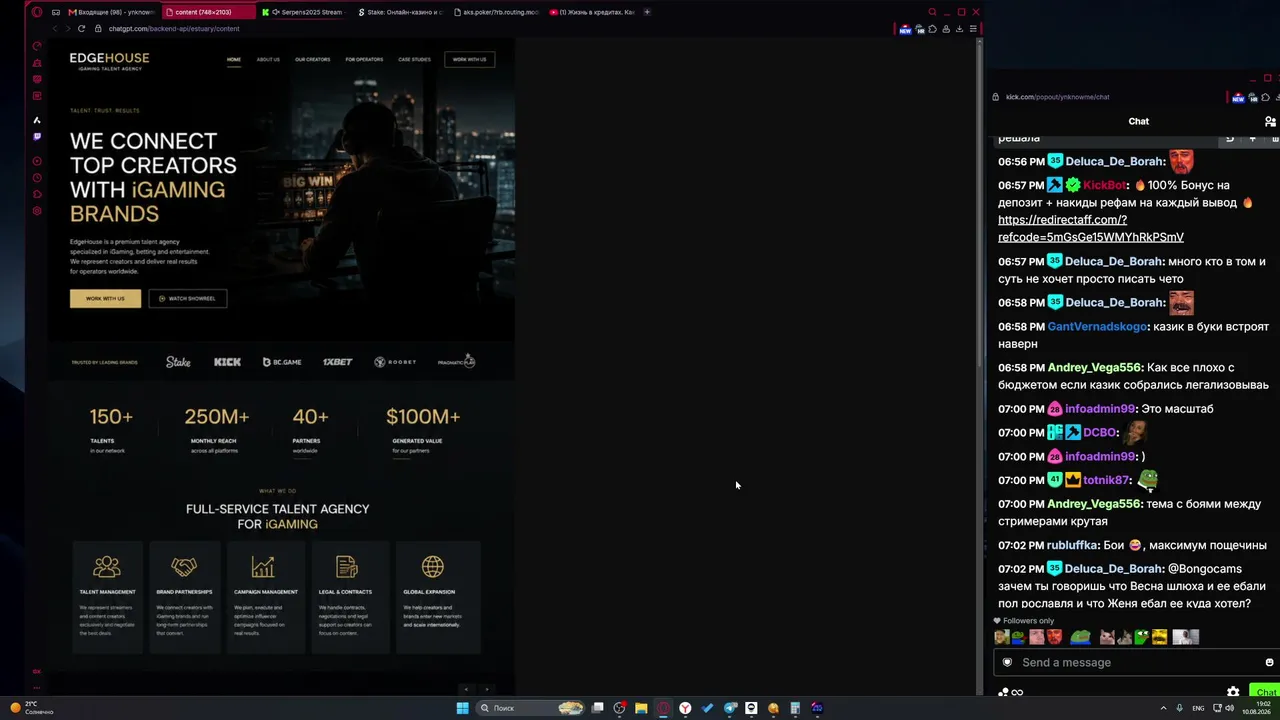This screenshot has height=720, width=1280.
Task: Click the NEW extension badge in main browser
Action: click(x=905, y=29)
